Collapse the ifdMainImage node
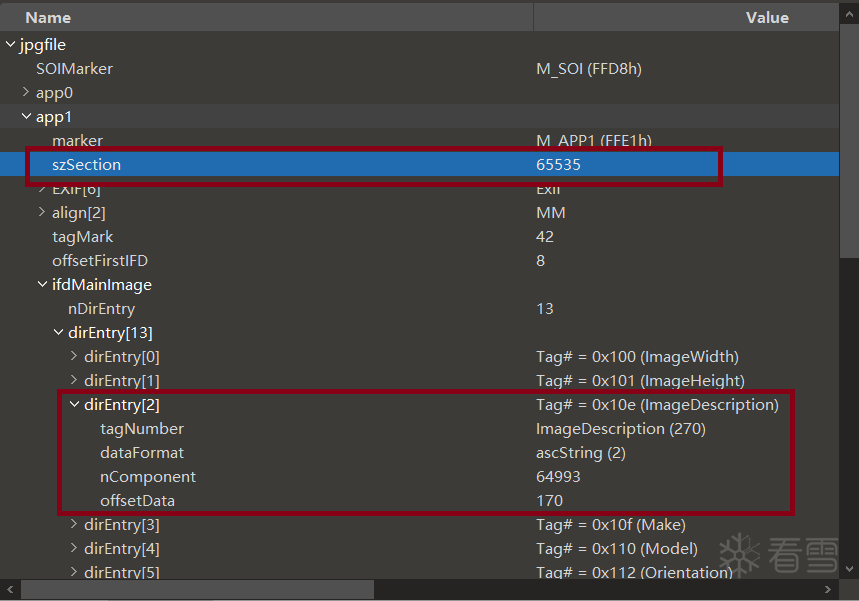This screenshot has width=859, height=601. point(42,285)
